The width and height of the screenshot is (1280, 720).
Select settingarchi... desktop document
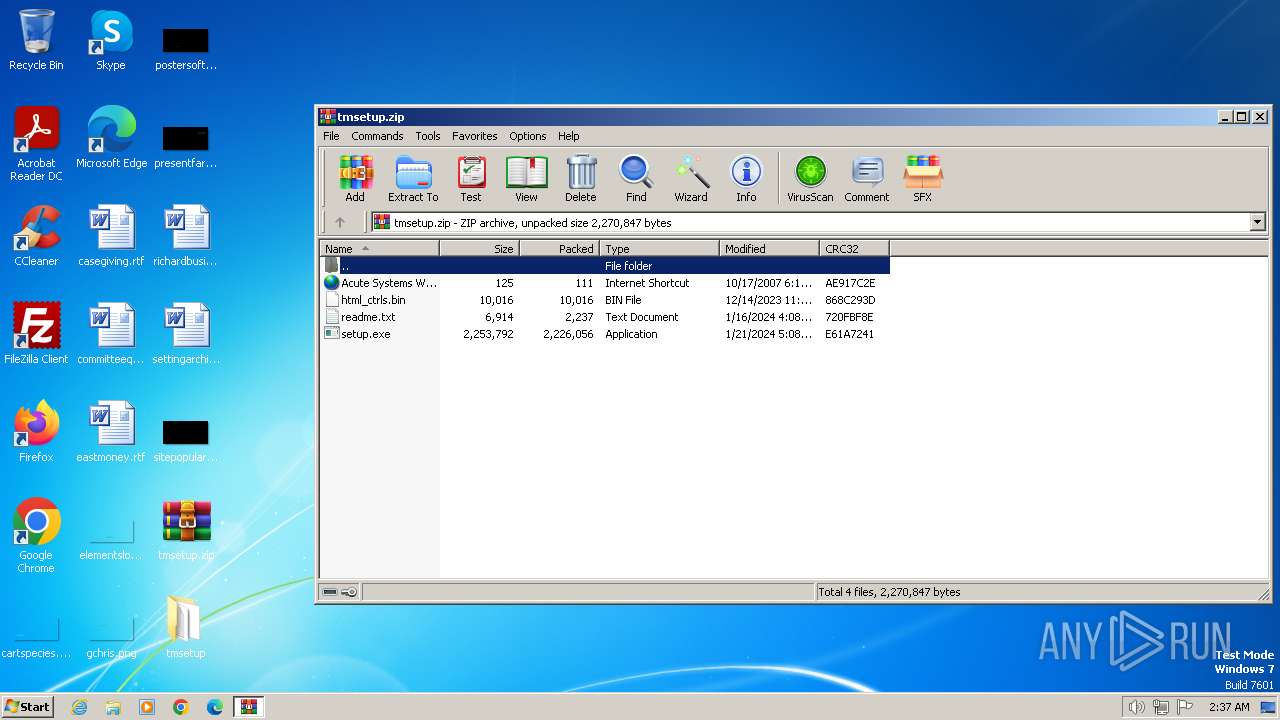[186, 334]
